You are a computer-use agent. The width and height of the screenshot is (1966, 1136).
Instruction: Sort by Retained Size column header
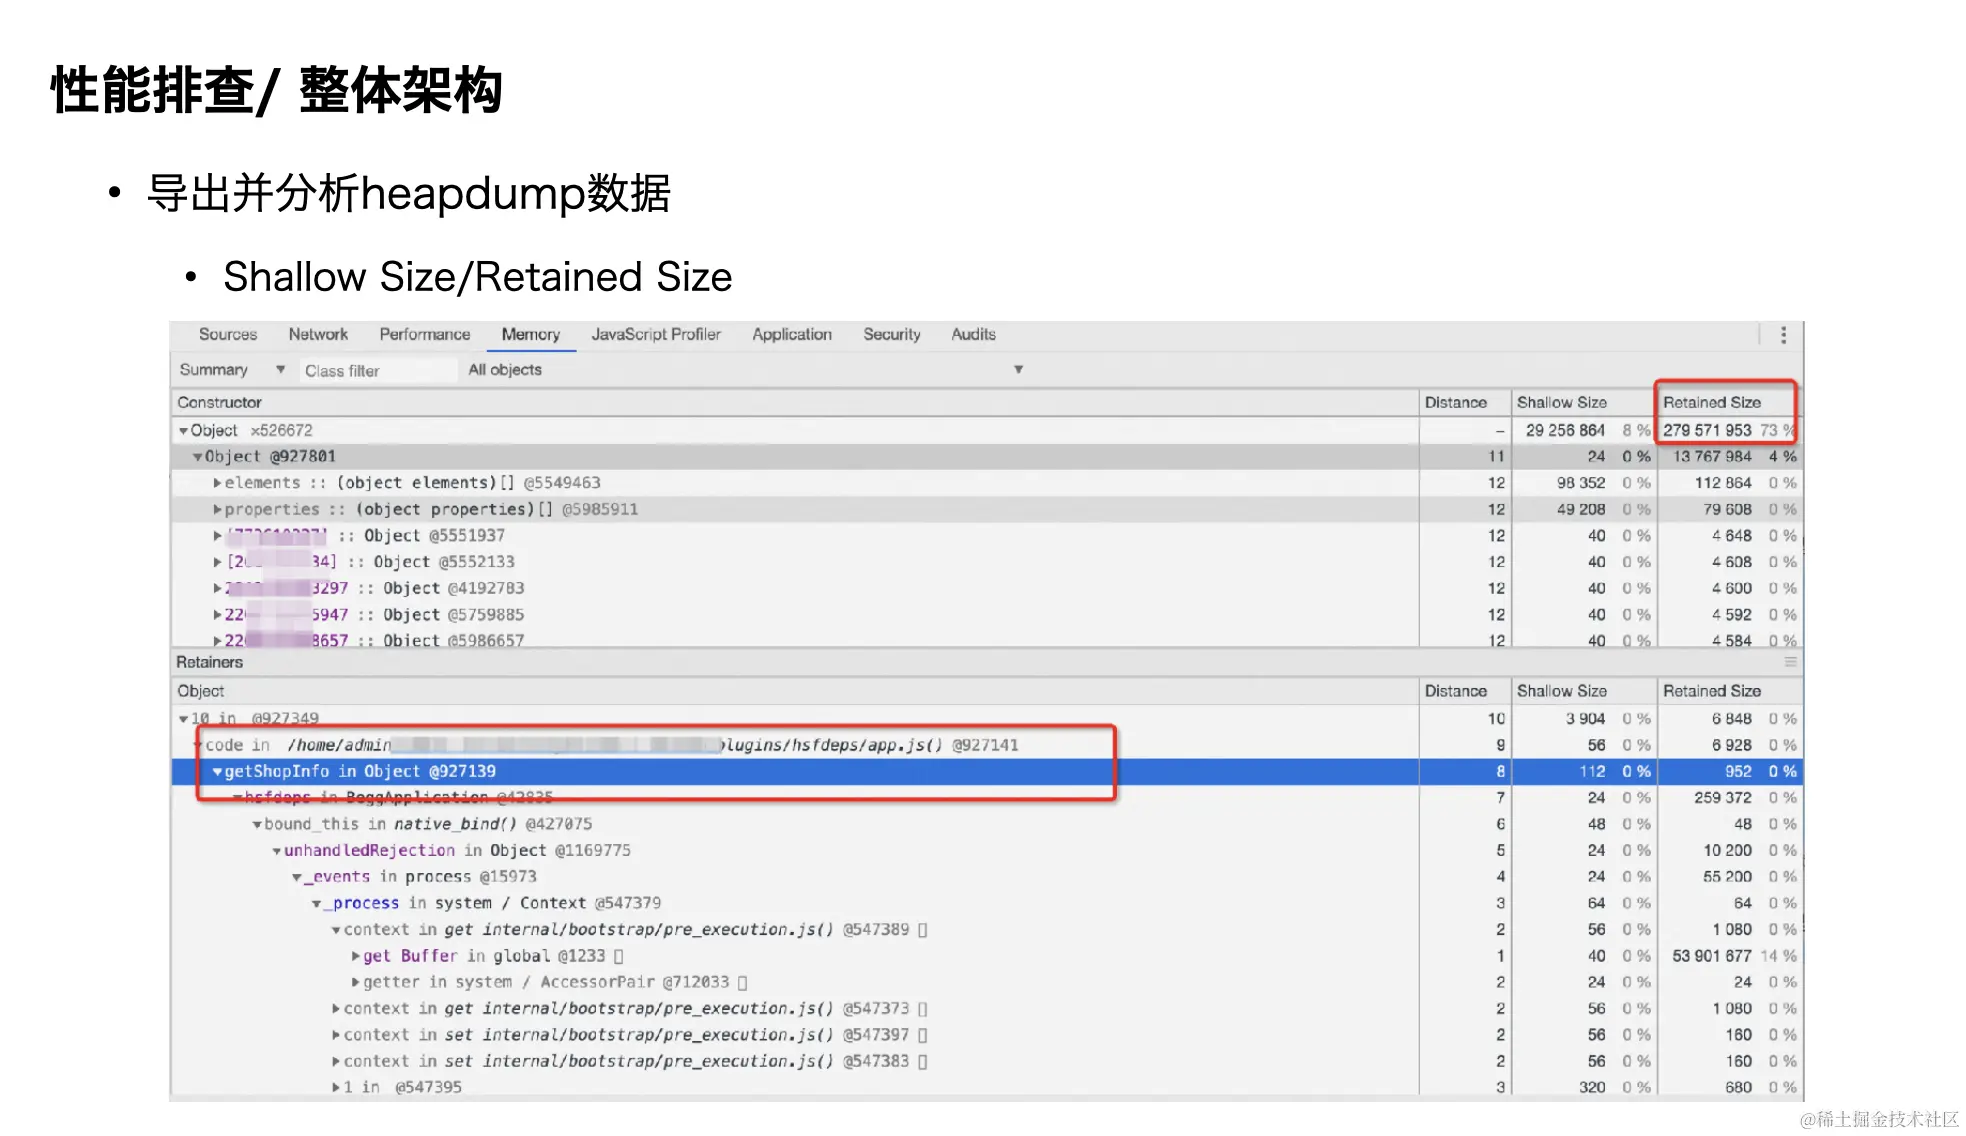tap(1711, 403)
